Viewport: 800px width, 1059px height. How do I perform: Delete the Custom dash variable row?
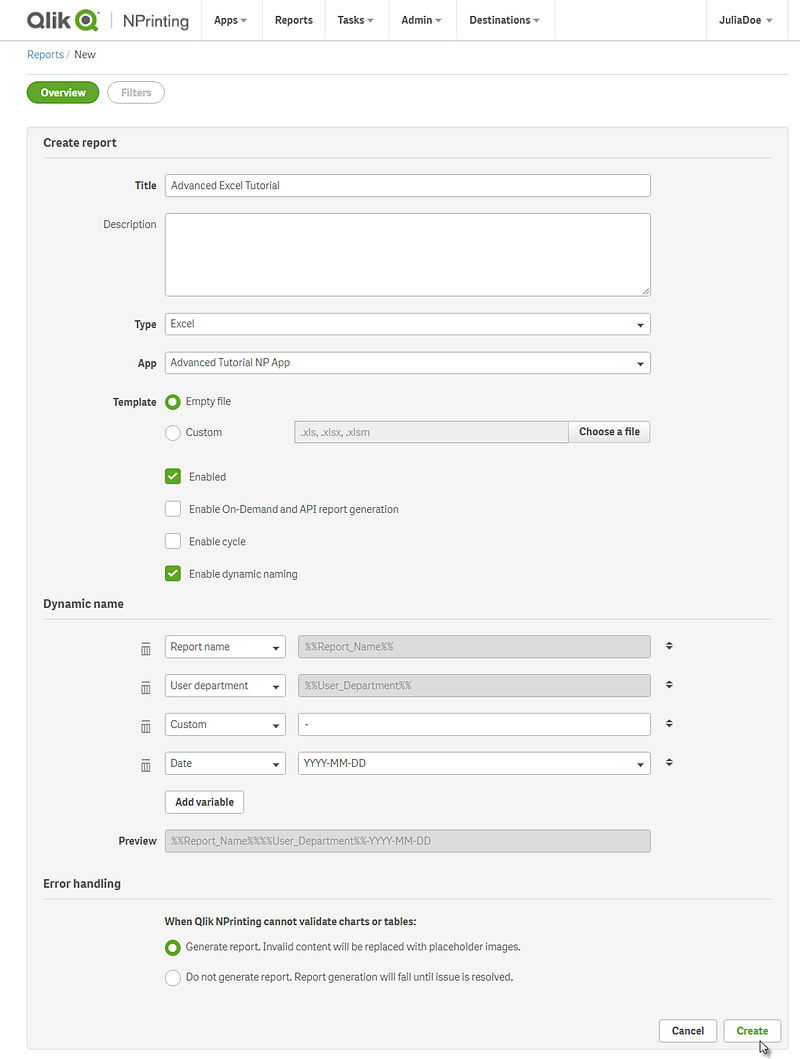pyautogui.click(x=145, y=726)
